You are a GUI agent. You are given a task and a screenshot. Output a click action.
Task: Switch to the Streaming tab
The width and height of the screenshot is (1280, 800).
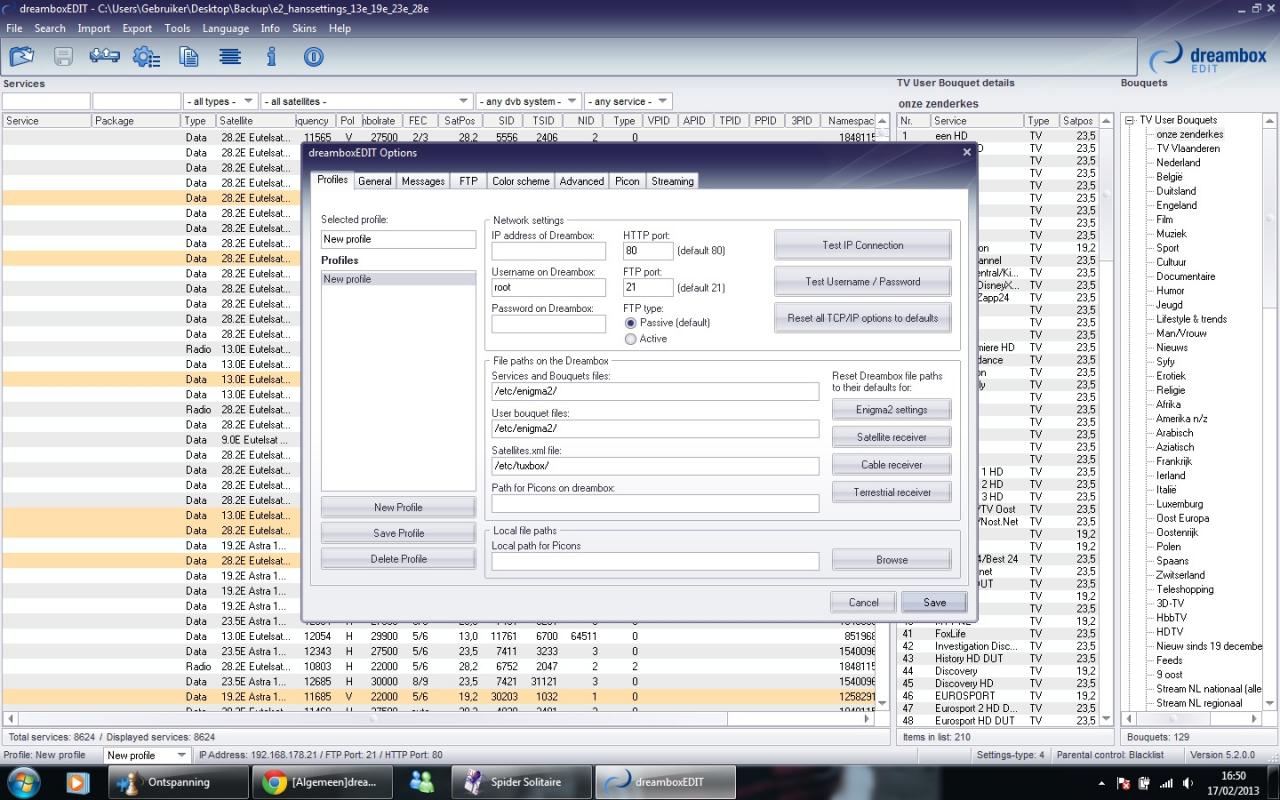pos(672,181)
